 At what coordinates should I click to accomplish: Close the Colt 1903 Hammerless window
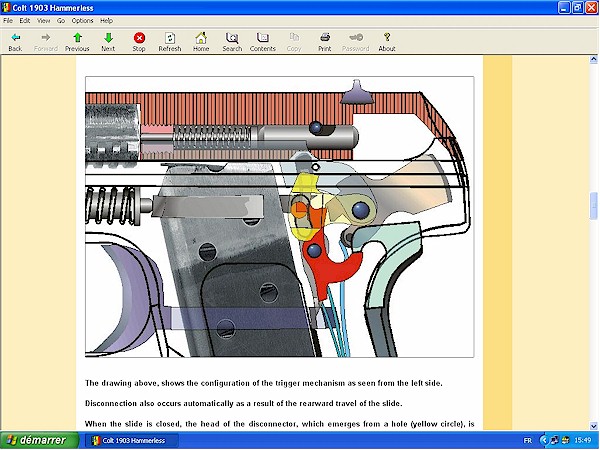pos(592,8)
